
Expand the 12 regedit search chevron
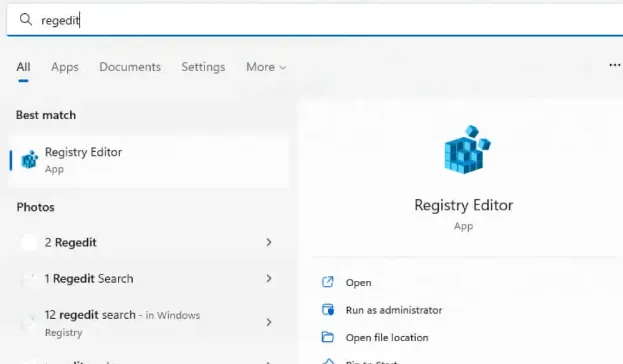269,322
